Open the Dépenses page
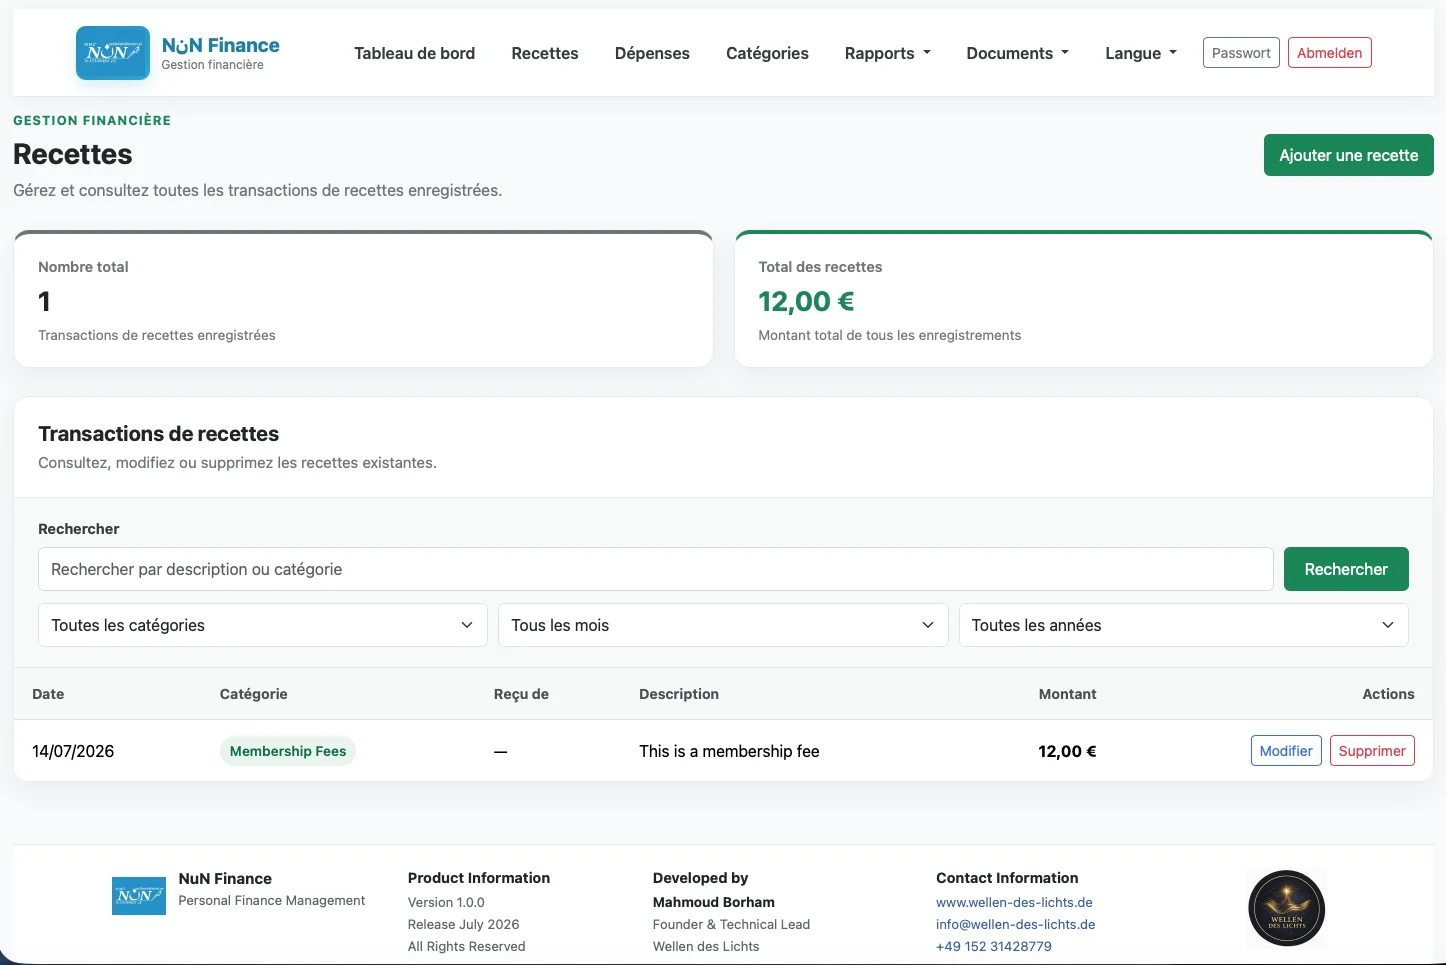Image resolution: width=1446 pixels, height=965 pixels. (x=652, y=53)
